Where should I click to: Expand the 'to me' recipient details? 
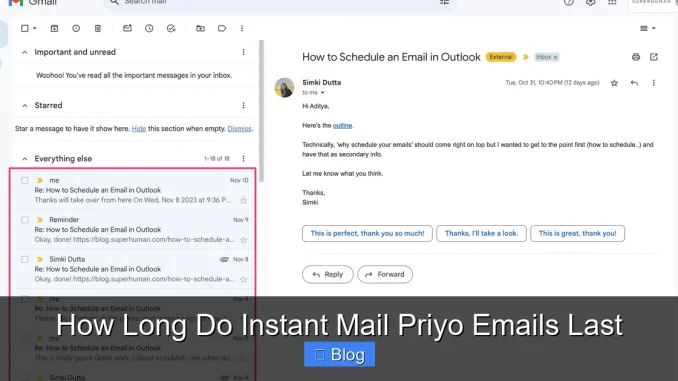pos(322,93)
